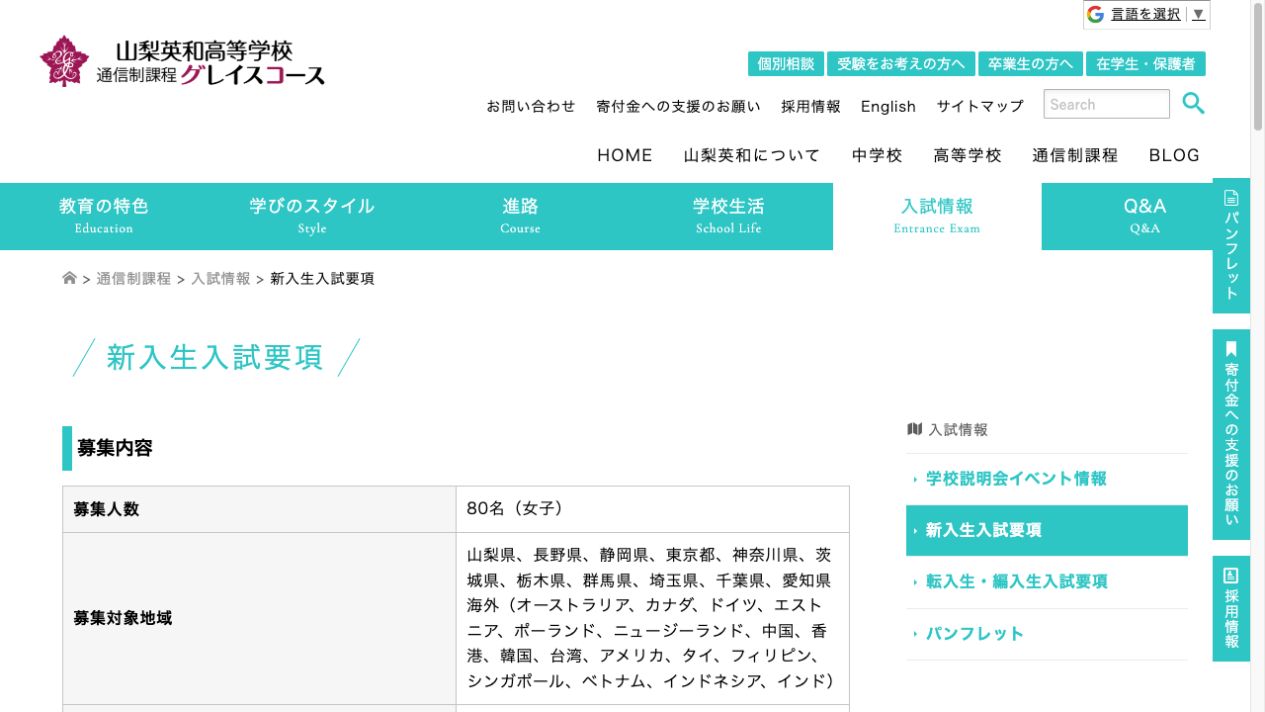This screenshot has height=712, width=1265.
Task: Click the 通信制課程 breadcrumb link
Action: coord(134,279)
